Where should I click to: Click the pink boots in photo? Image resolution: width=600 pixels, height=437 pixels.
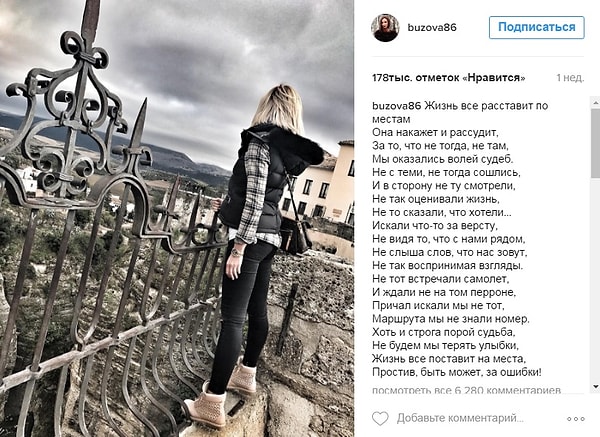(x=220, y=394)
